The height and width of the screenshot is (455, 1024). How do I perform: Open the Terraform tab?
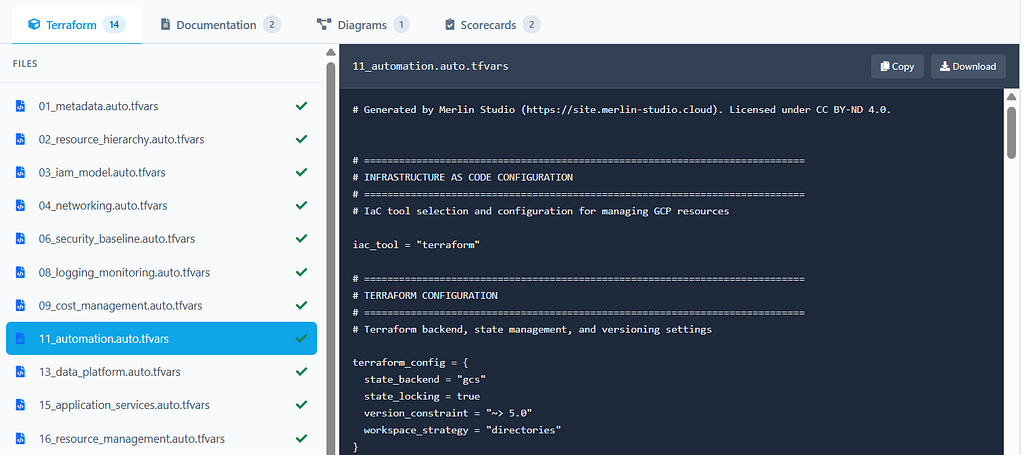[x=76, y=25]
